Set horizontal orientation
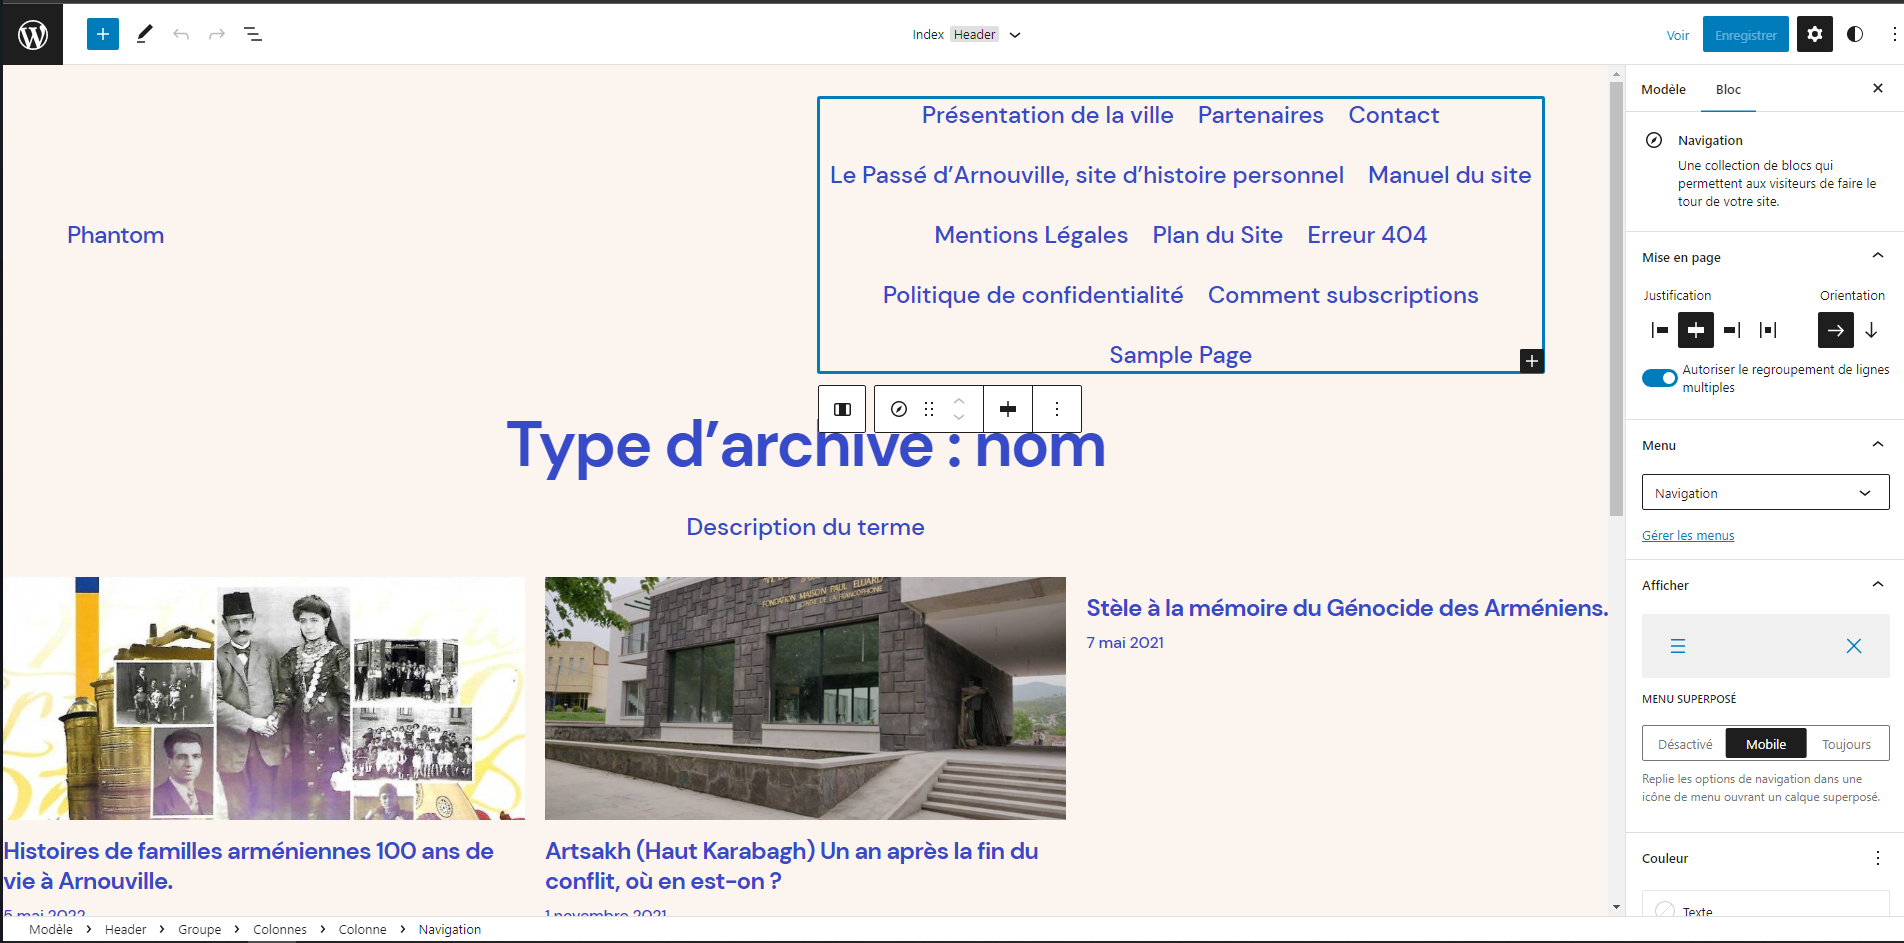 coord(1836,330)
